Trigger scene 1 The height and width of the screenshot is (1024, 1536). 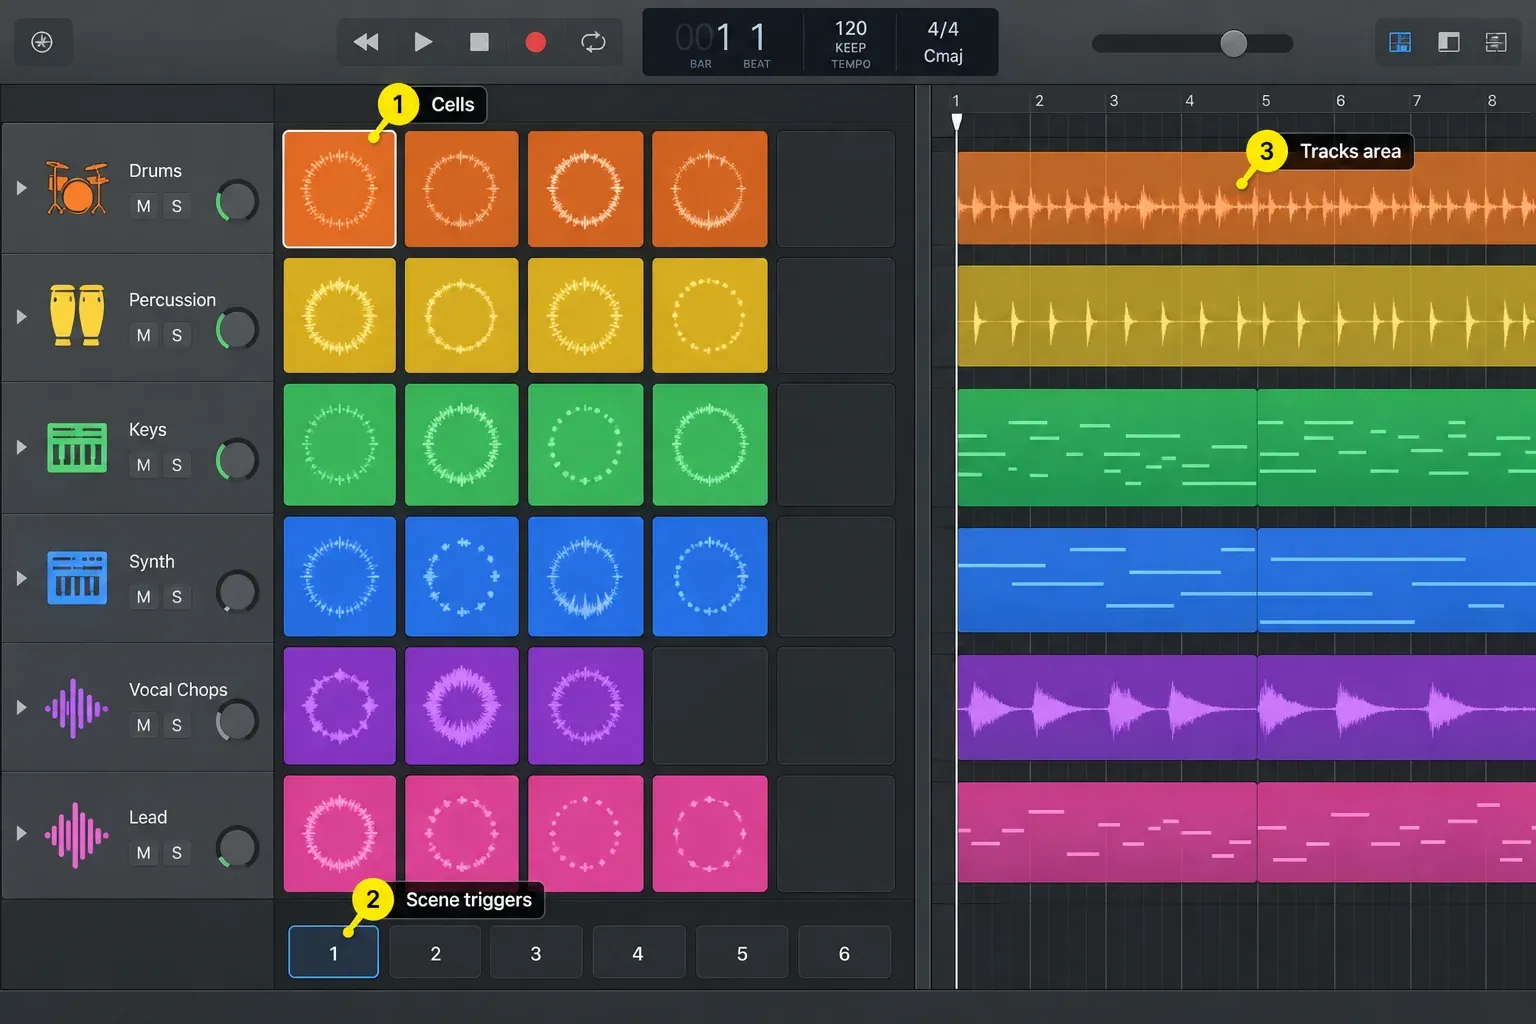[334, 952]
